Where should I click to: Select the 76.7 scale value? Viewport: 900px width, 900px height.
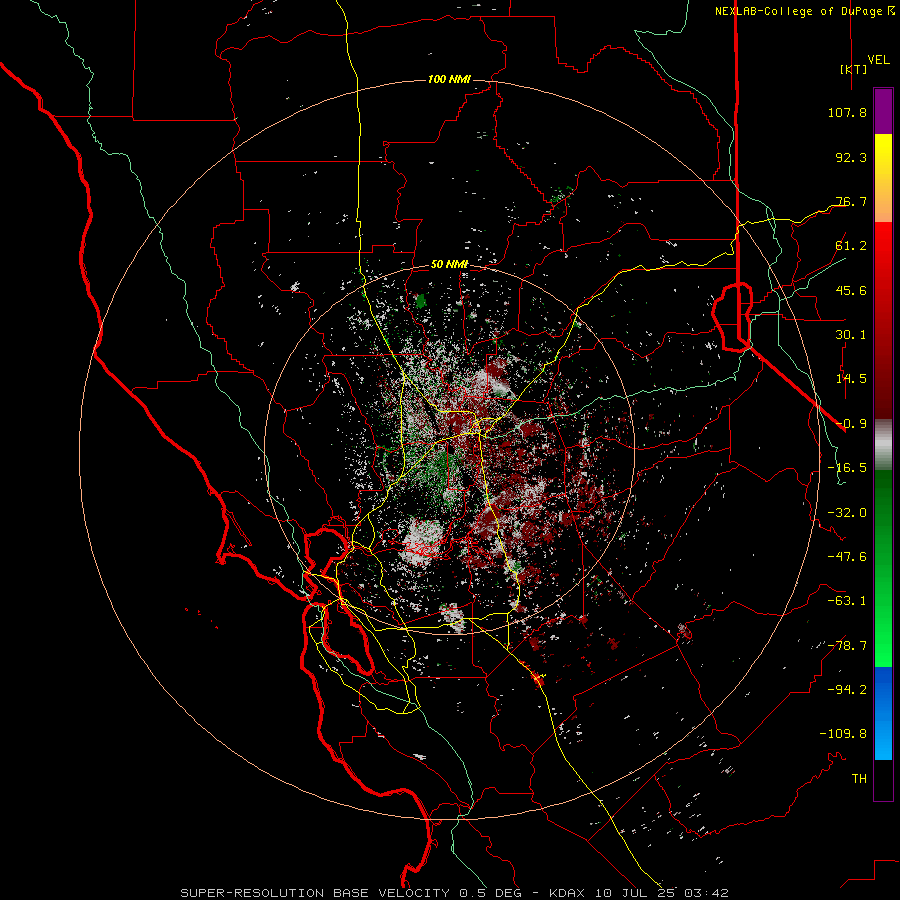851,201
